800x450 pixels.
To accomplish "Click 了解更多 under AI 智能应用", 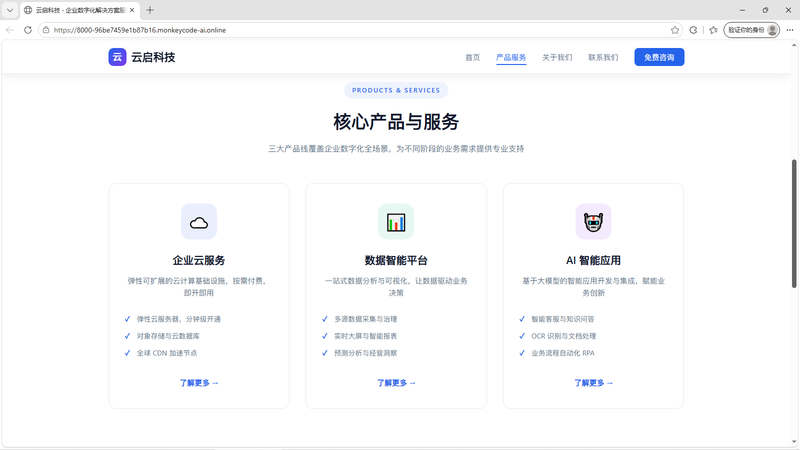I will coord(593,383).
